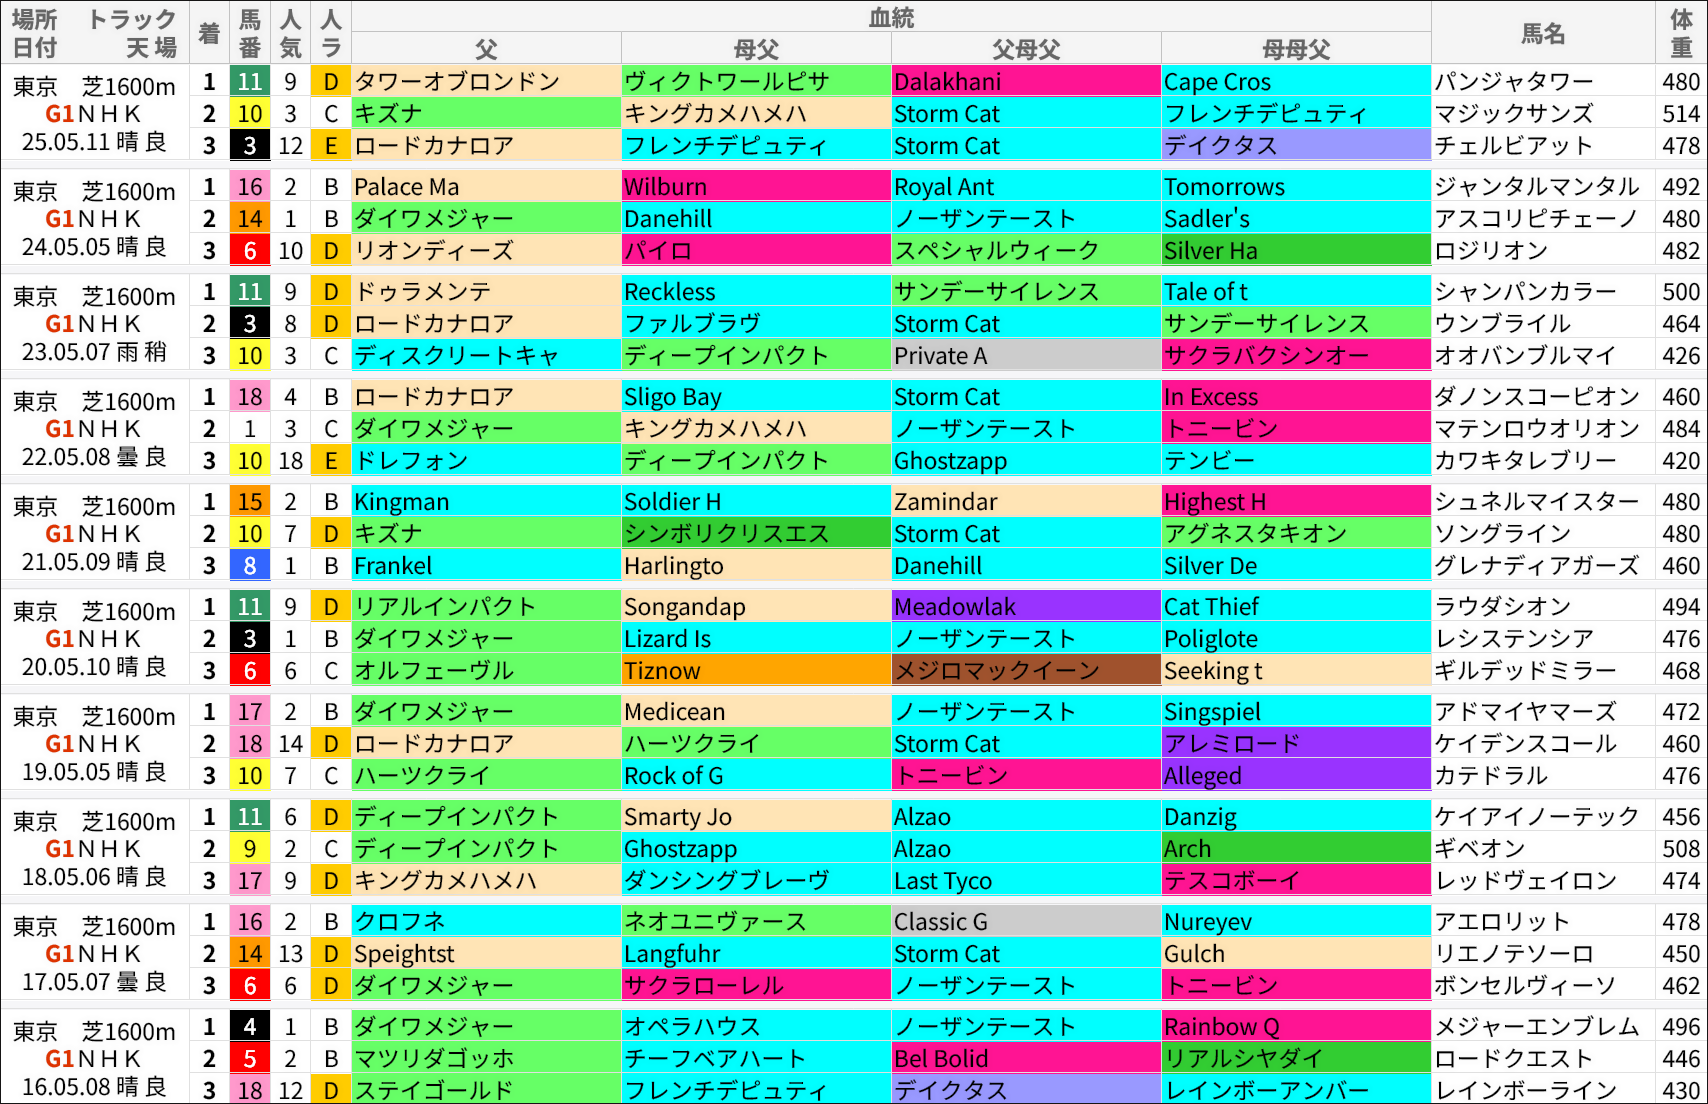
Task: Click the Palace Ma sire cell
Action: click(486, 187)
